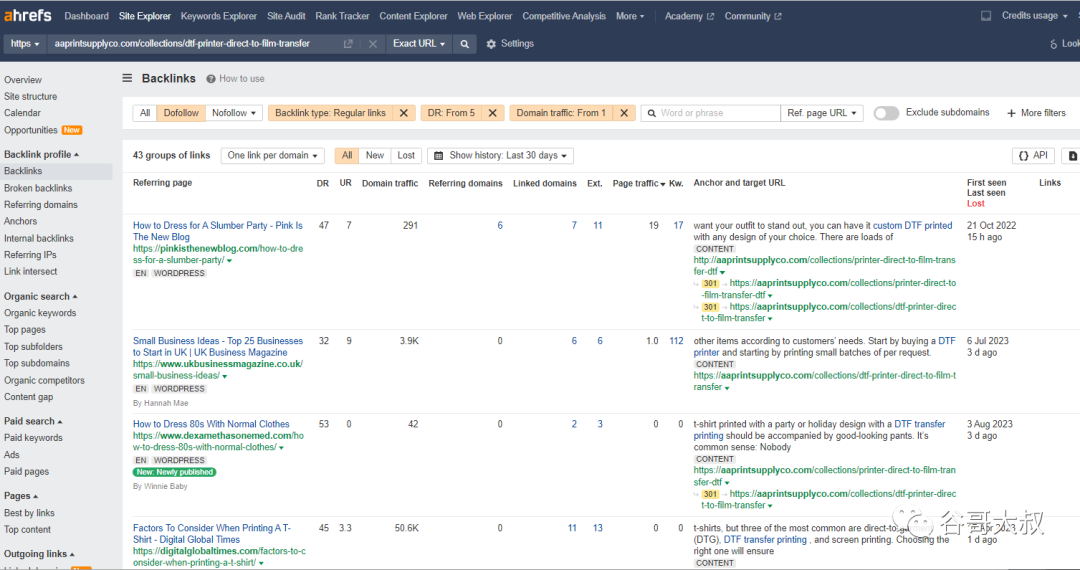This screenshot has width=1080, height=570.
Task: Expand ukbusinessmagazine.co.uk referring URL caret
Action: 225,377
